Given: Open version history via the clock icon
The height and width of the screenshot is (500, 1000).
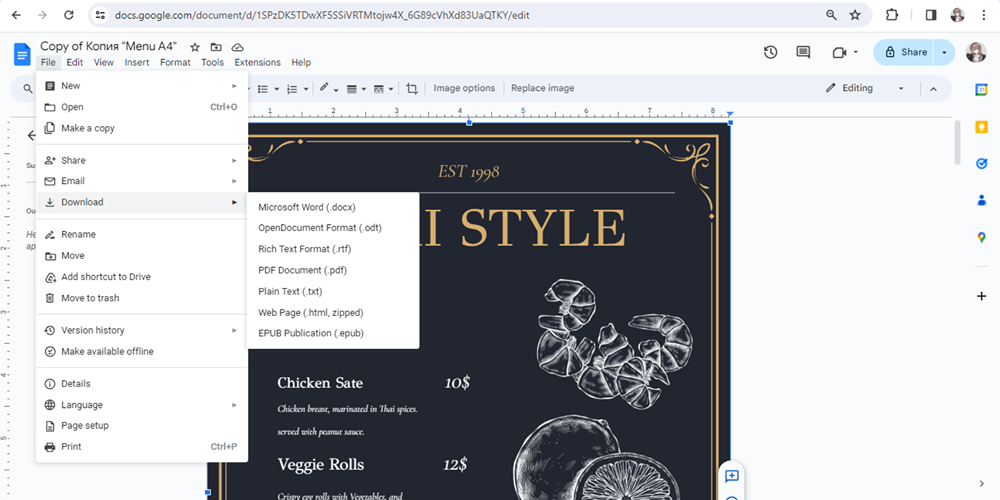Looking at the screenshot, I should point(770,52).
